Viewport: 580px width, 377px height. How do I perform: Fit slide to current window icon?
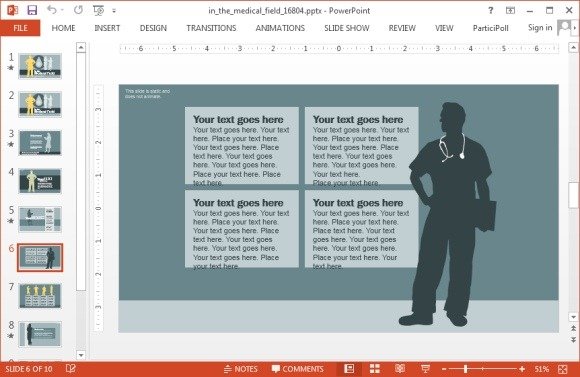click(563, 369)
